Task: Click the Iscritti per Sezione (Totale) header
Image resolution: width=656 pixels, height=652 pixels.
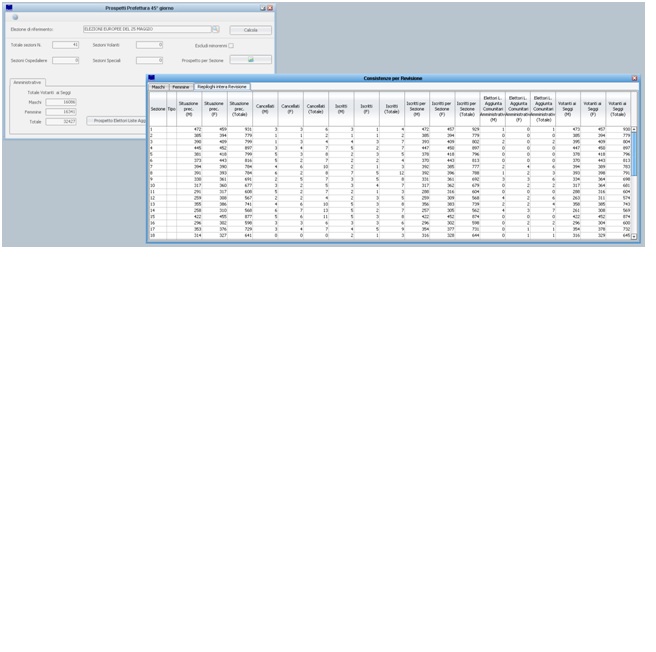Action: (x=467, y=109)
